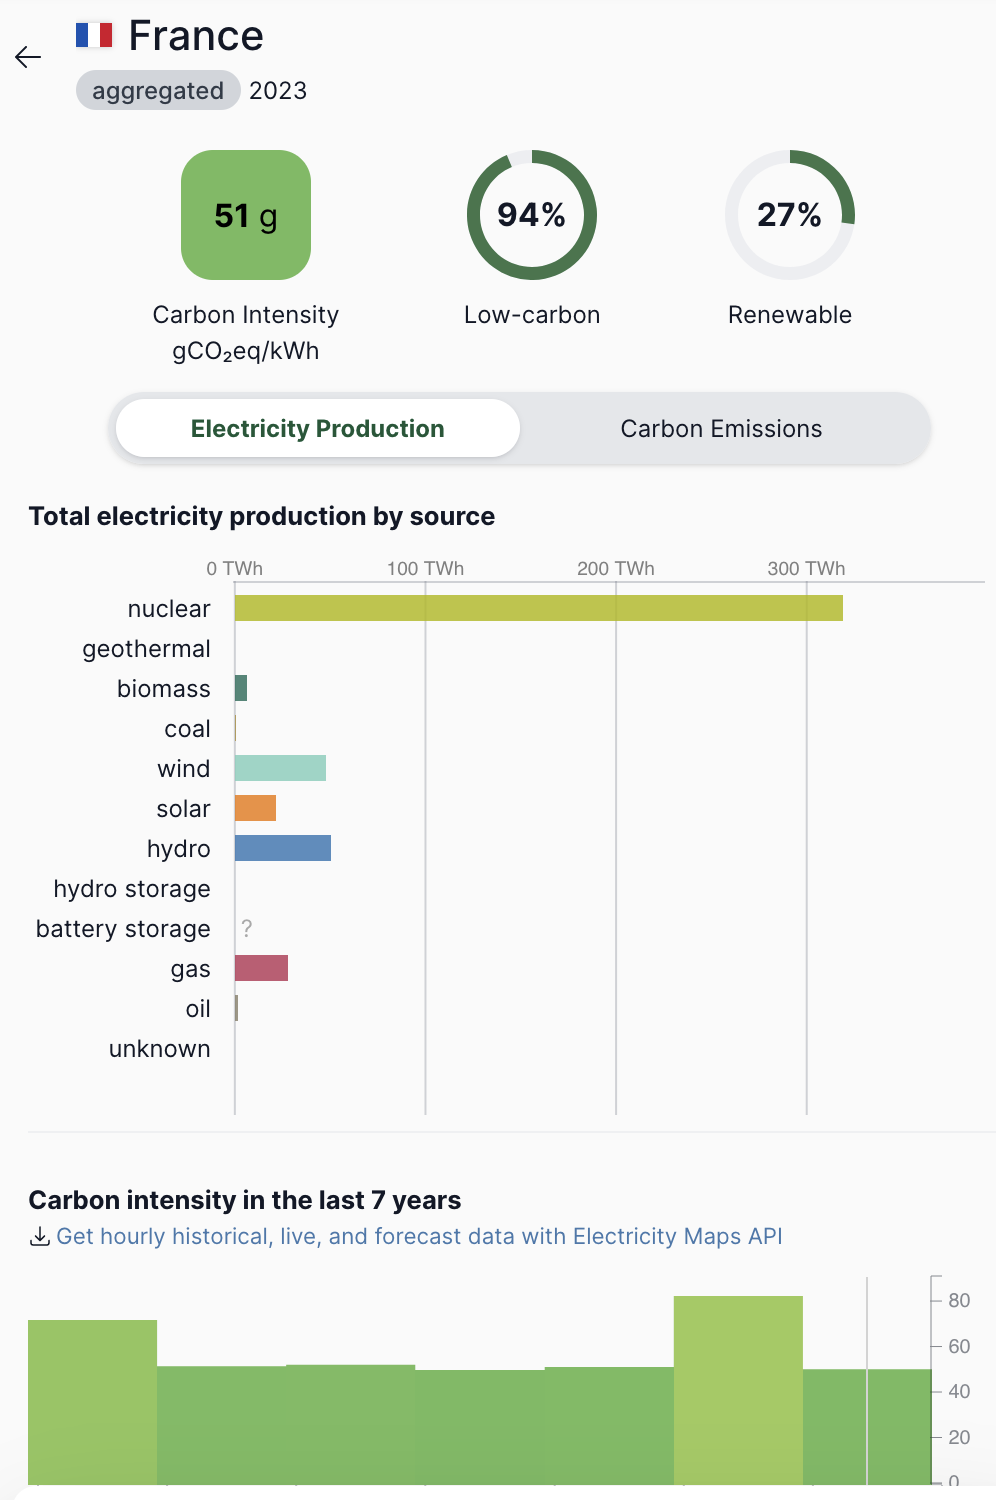Click the blue hydro bar
Screen dimensions: 996x1500
[x=283, y=848]
